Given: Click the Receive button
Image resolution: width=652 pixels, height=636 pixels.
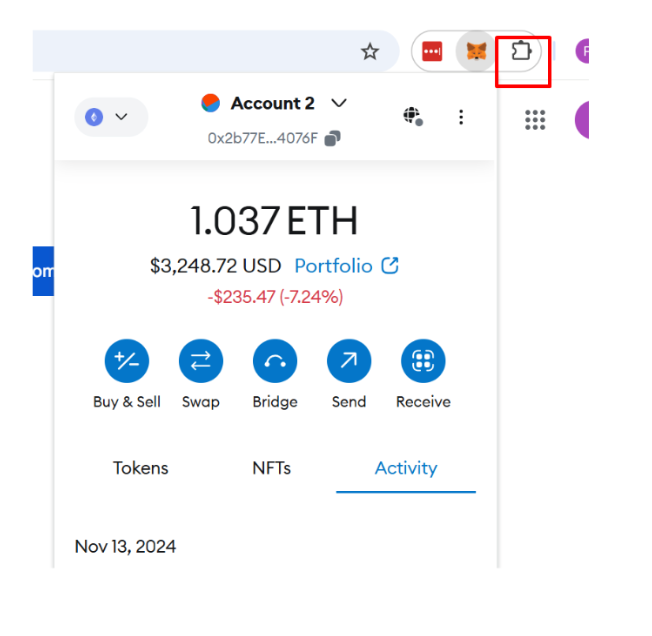Looking at the screenshot, I should coord(423,362).
